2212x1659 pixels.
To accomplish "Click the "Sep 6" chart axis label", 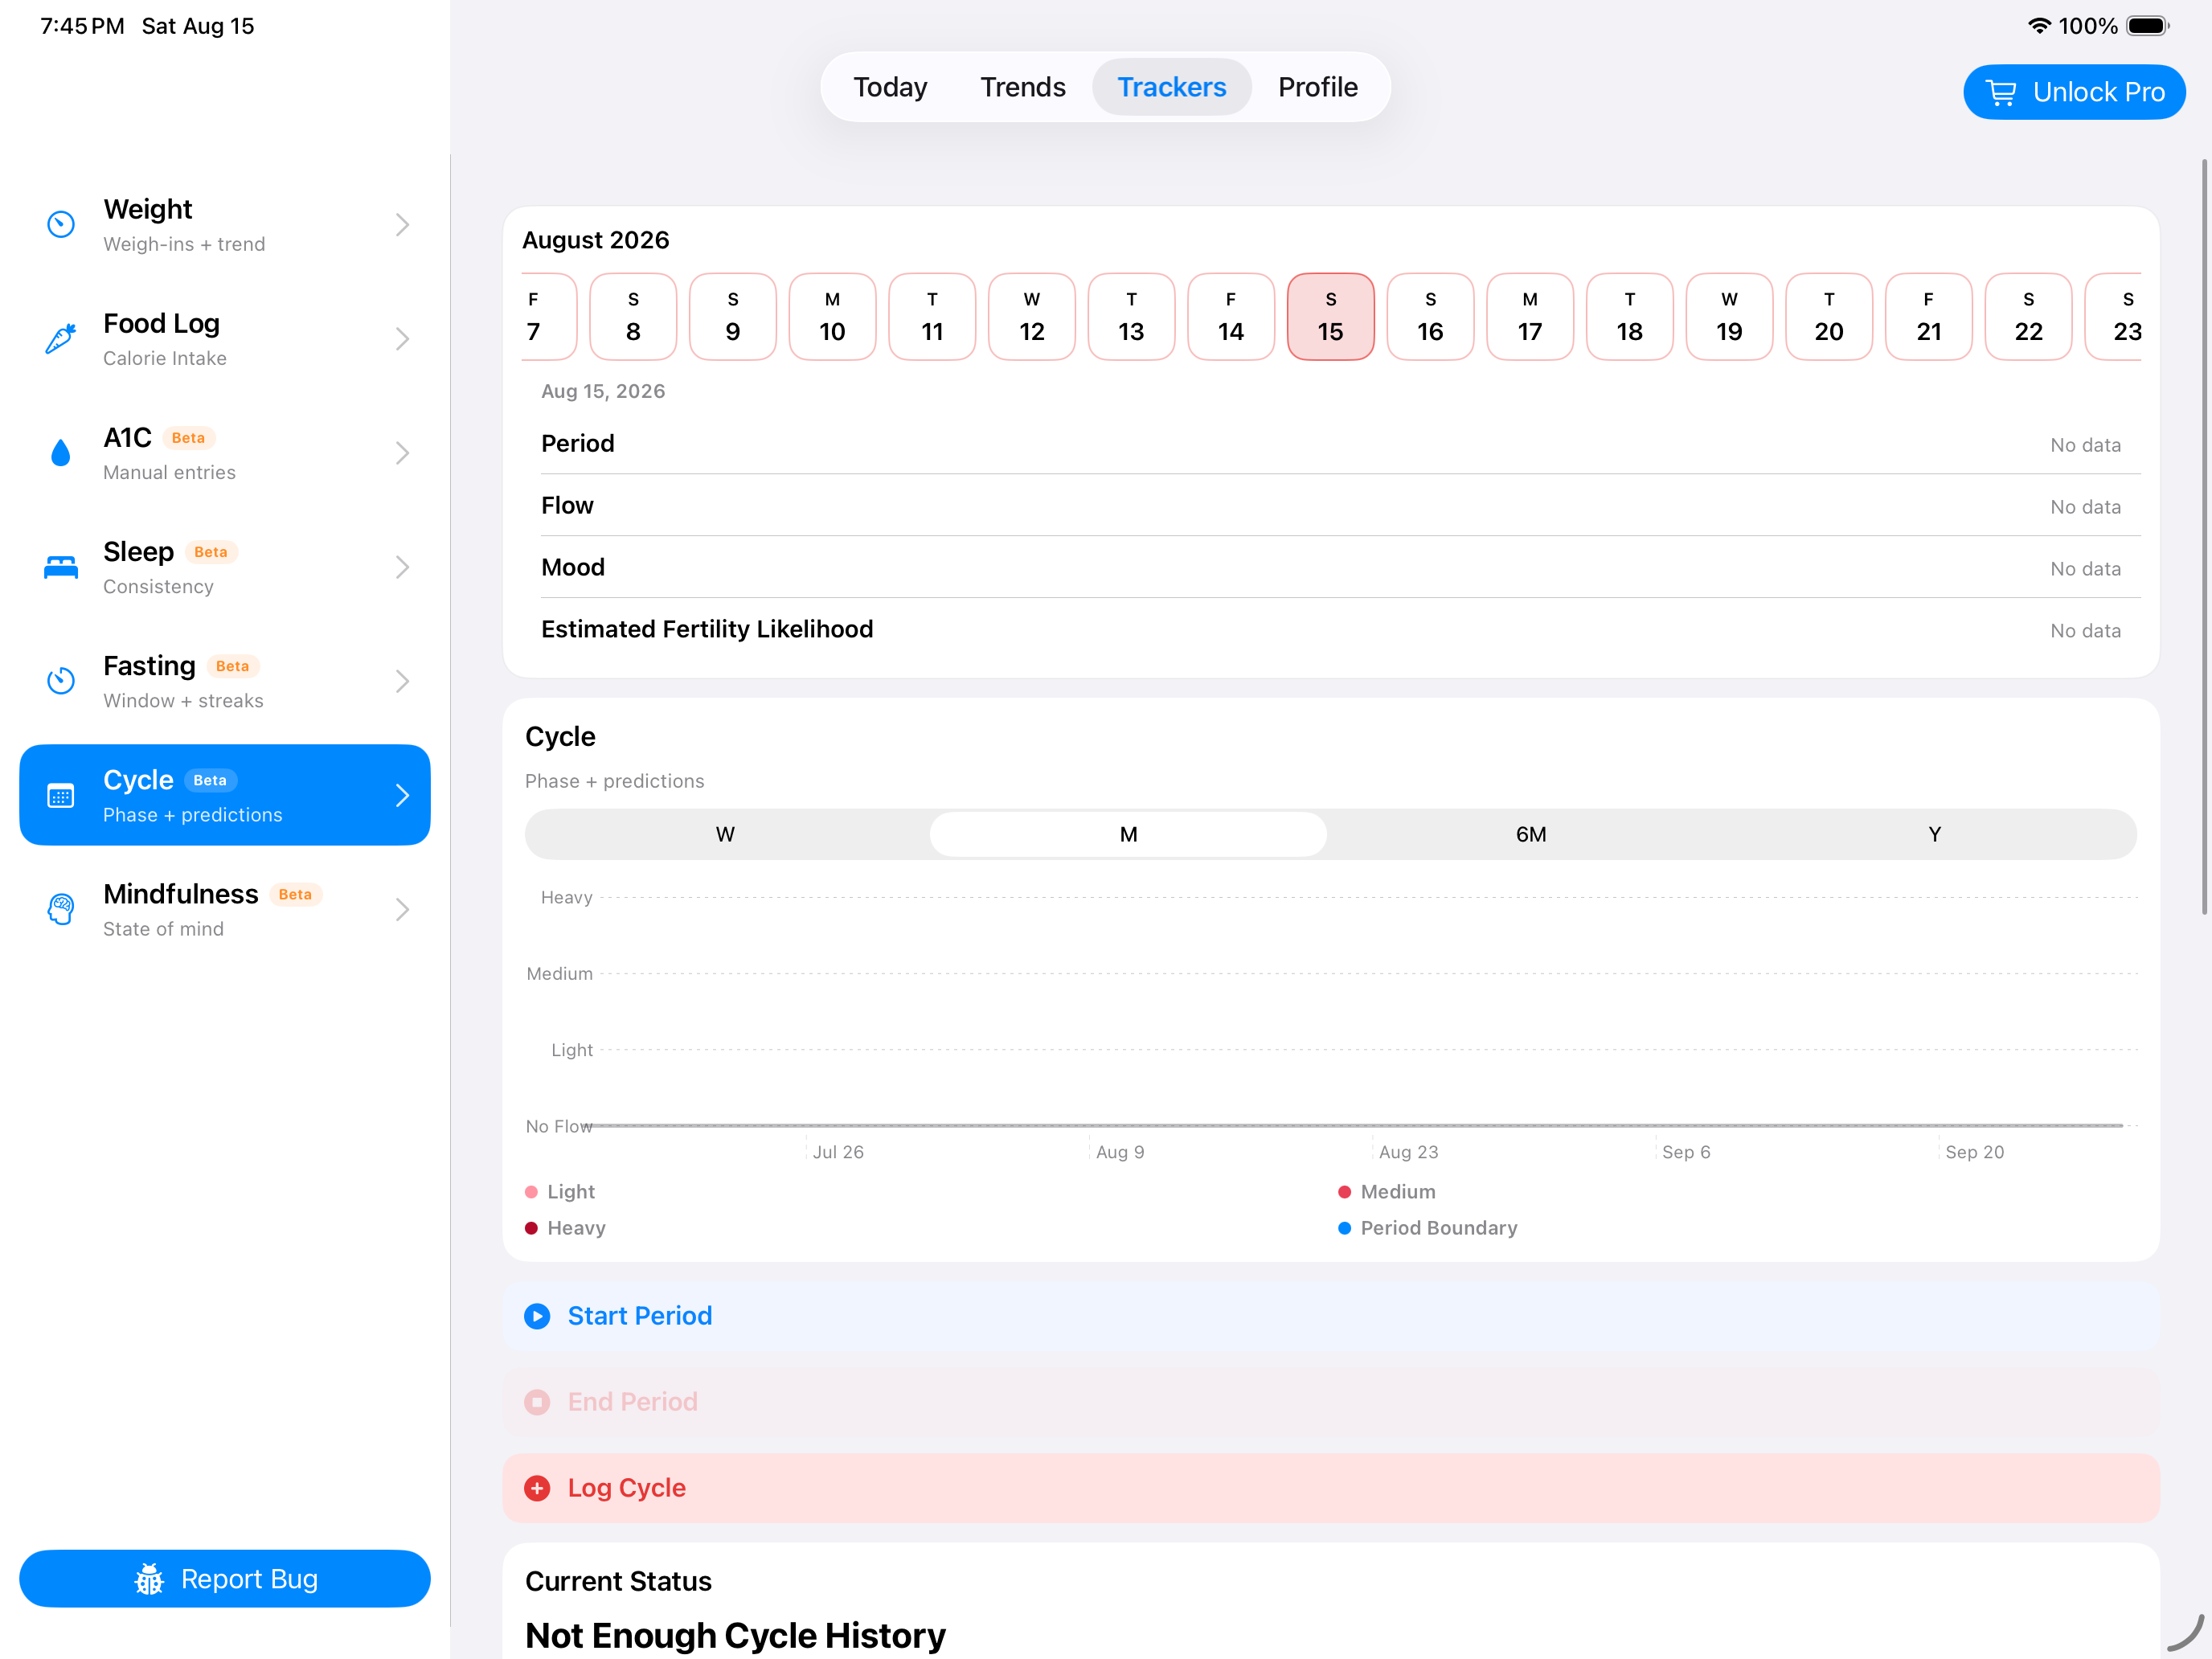I will [x=1686, y=1152].
